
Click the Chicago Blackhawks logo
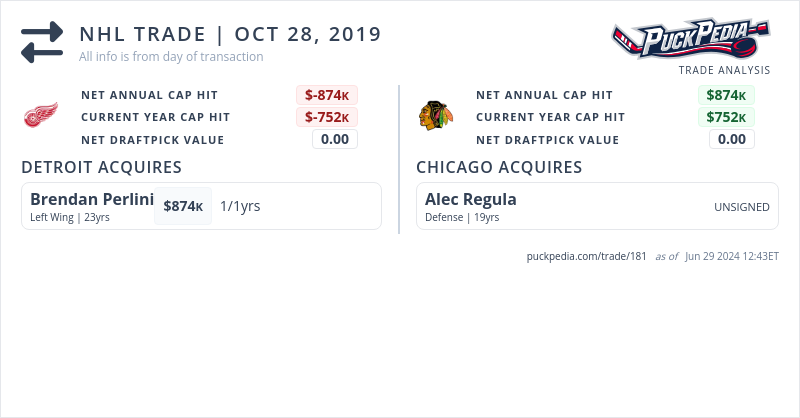[x=434, y=116]
